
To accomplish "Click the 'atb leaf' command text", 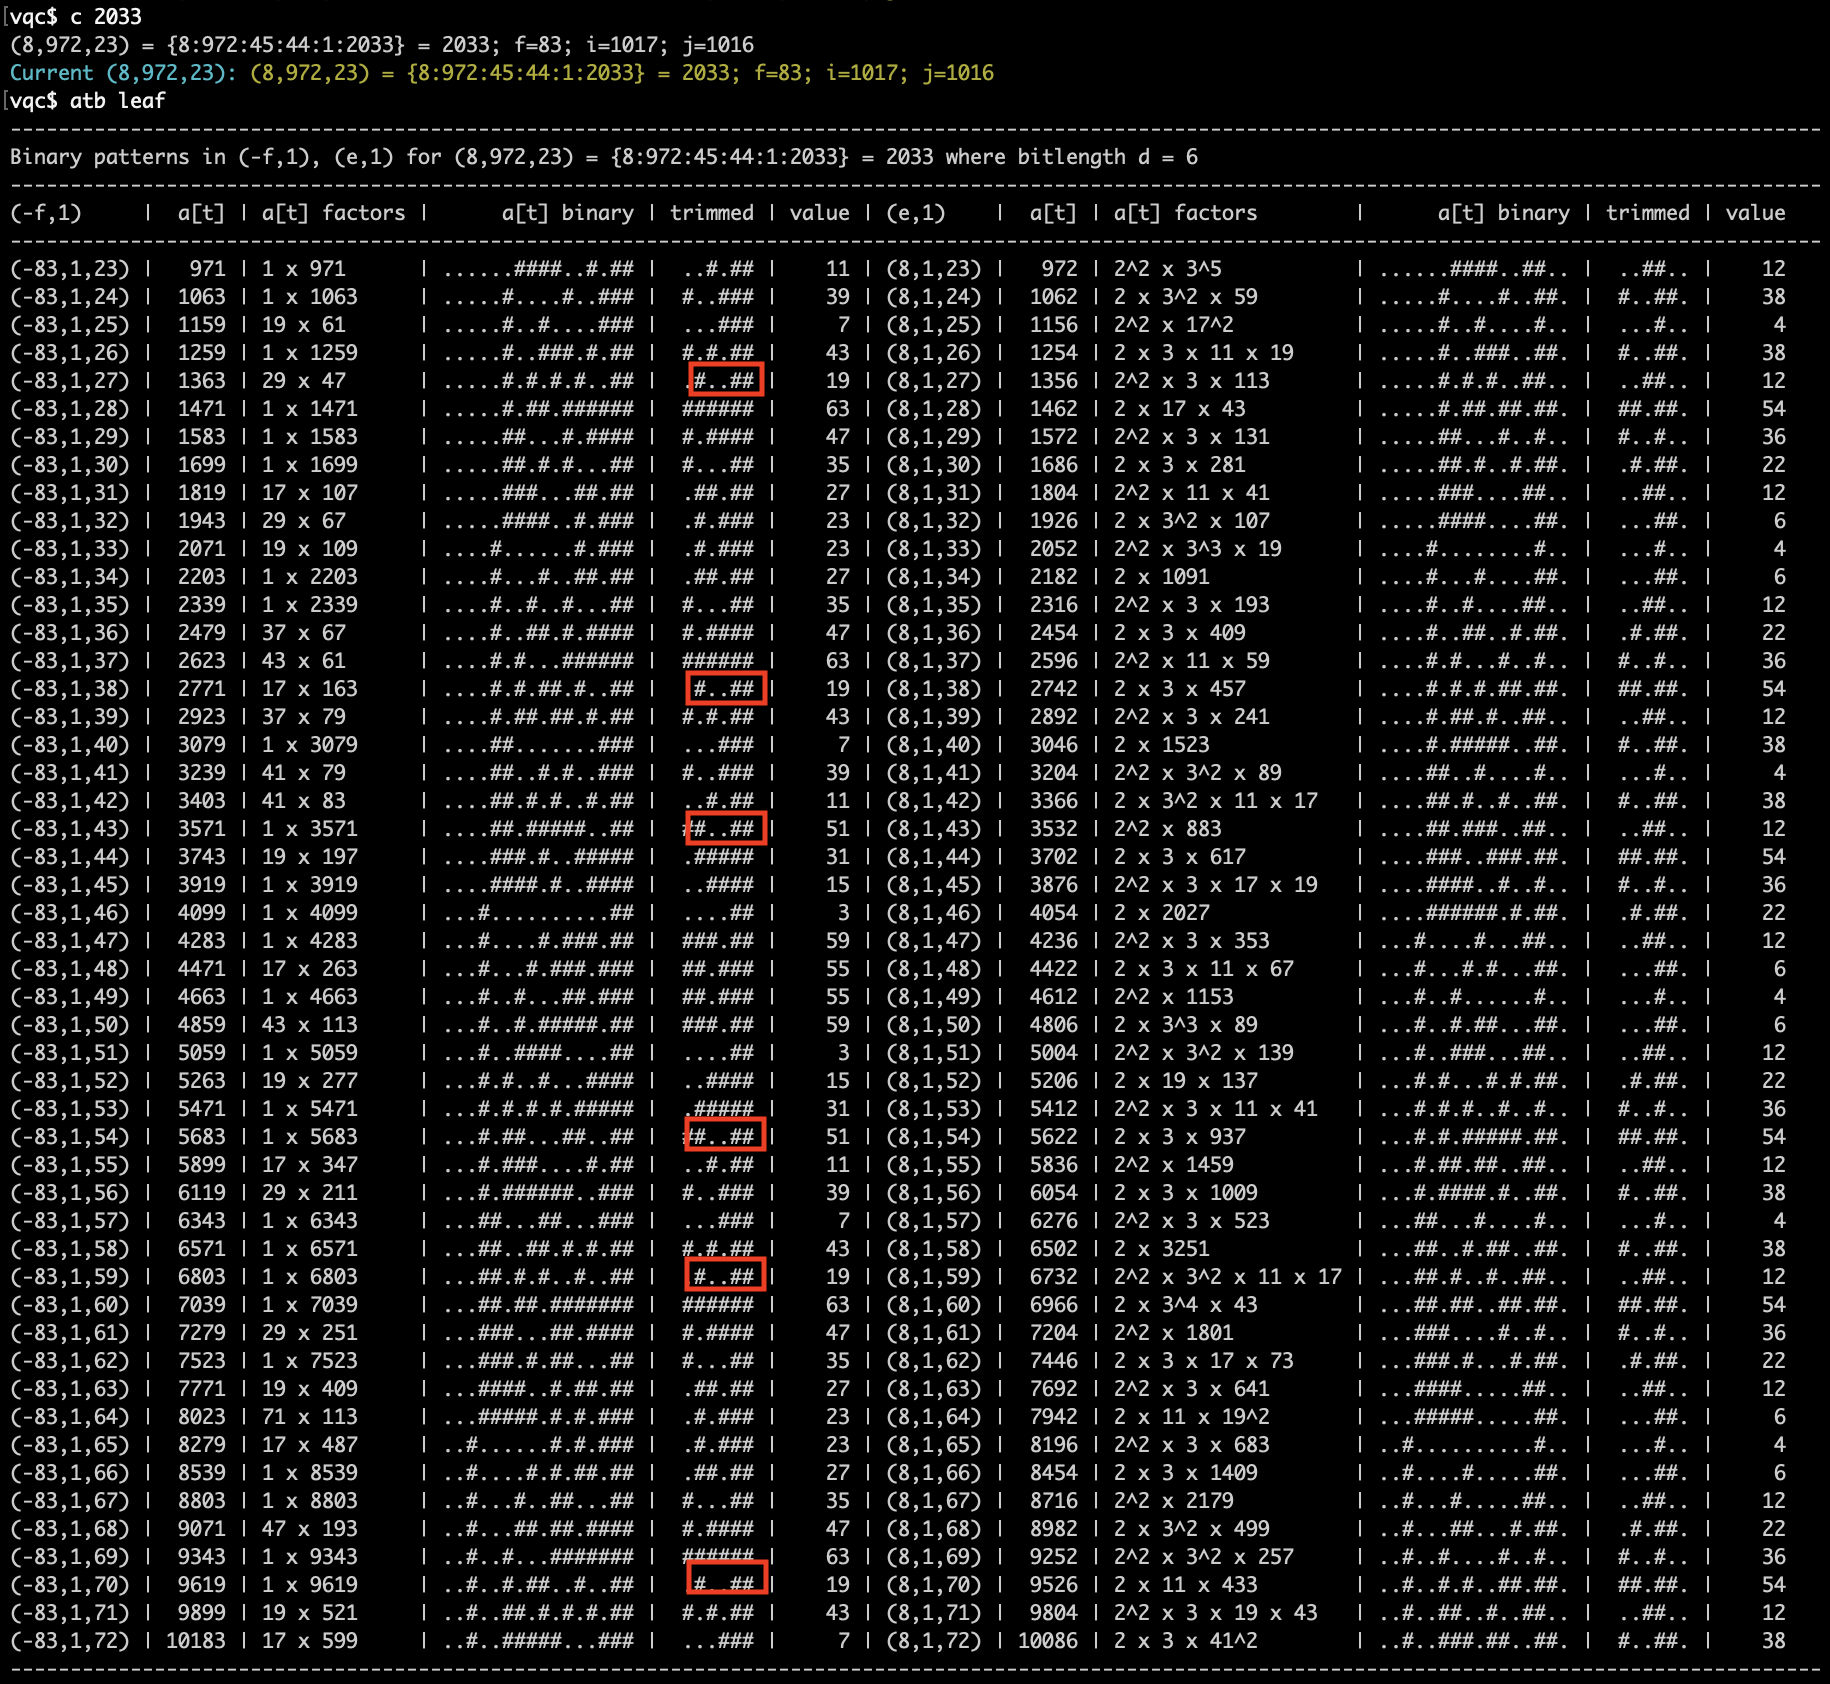I will (x=118, y=101).
